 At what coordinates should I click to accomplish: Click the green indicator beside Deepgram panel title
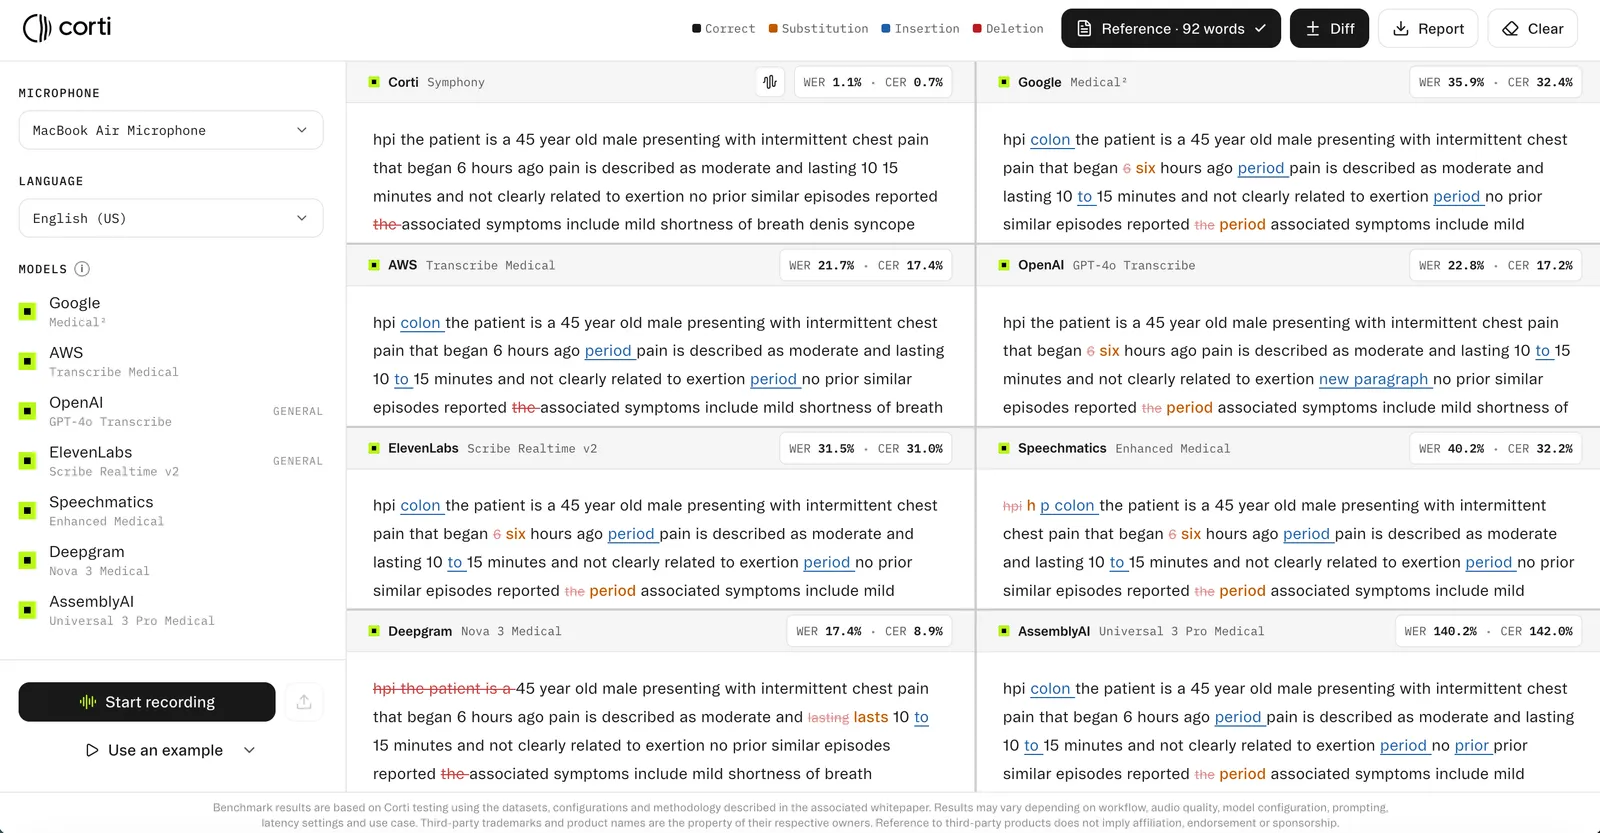point(374,631)
